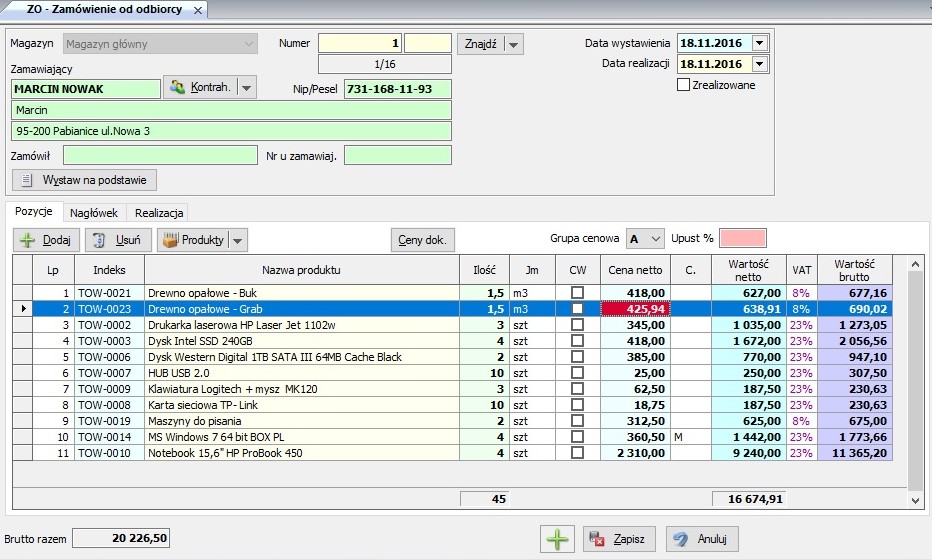Toggle CW checkbox for HUB USB 2.0

pyautogui.click(x=577, y=373)
